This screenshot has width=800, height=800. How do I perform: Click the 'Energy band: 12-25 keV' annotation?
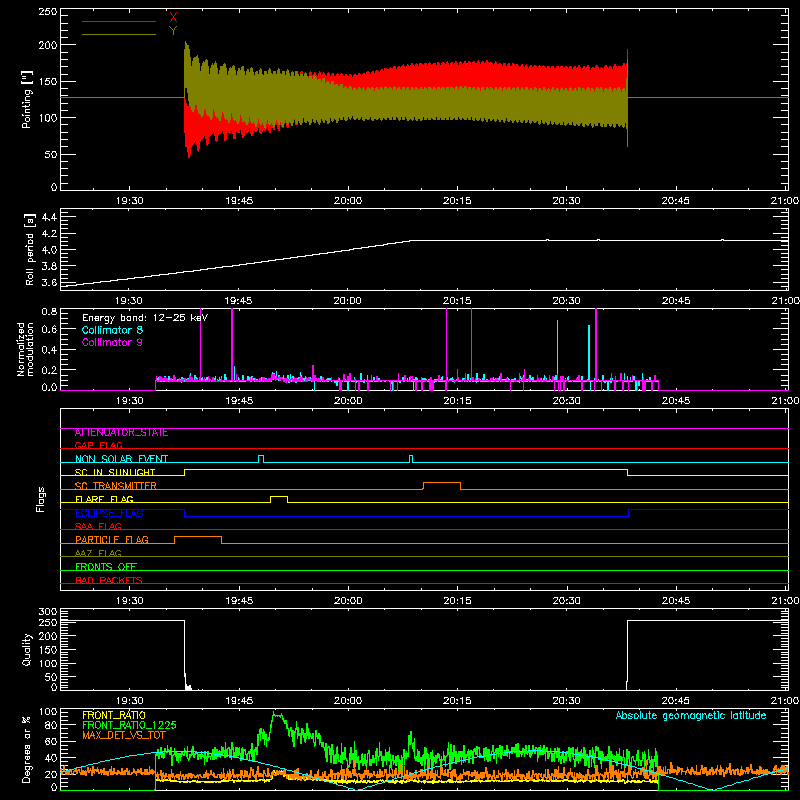[x=145, y=318]
